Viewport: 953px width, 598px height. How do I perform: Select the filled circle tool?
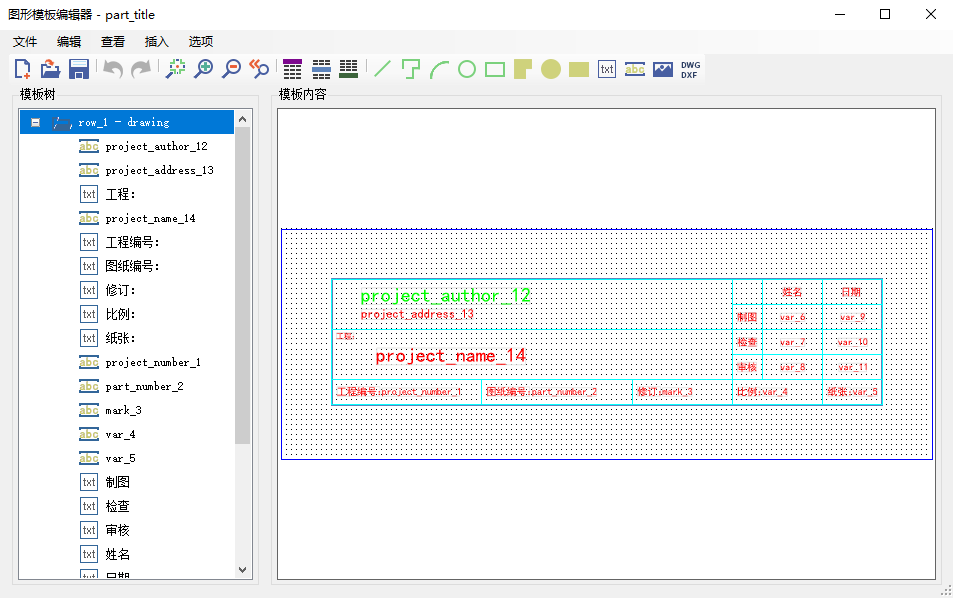(551, 69)
